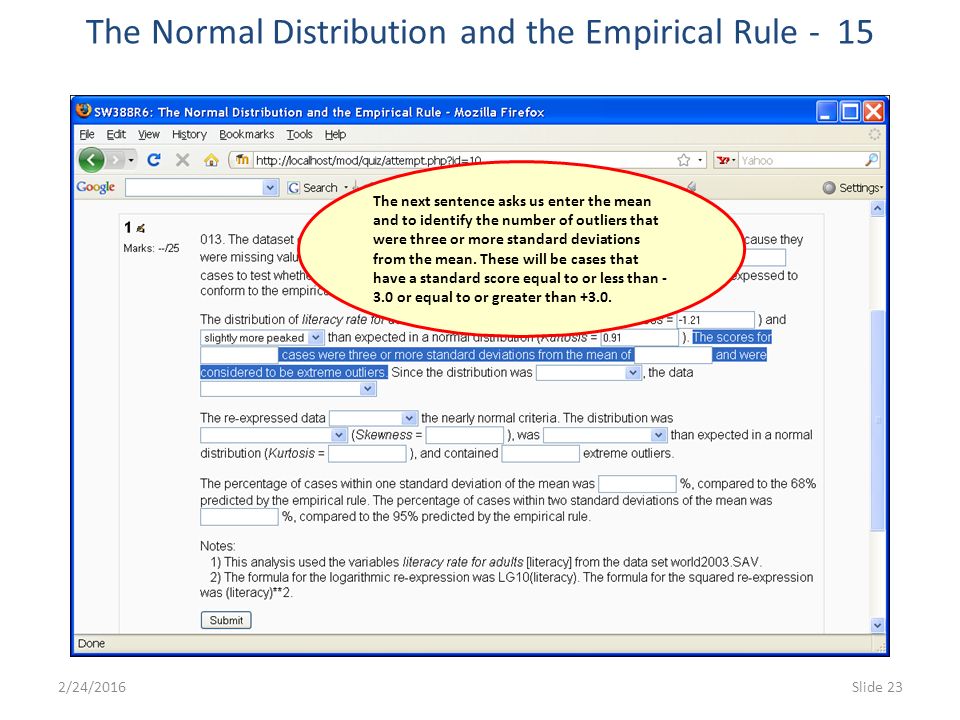Click the two standard deviations percentage field
This screenshot has height=720, width=960.
tap(239, 517)
